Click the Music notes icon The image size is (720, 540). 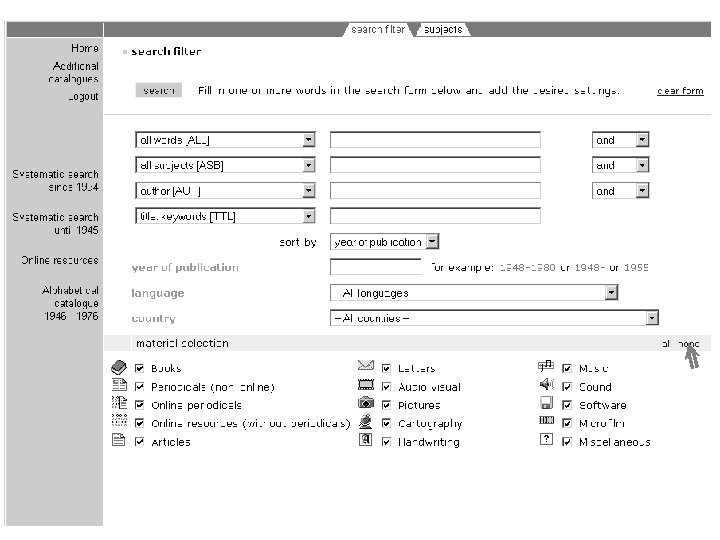(546, 366)
